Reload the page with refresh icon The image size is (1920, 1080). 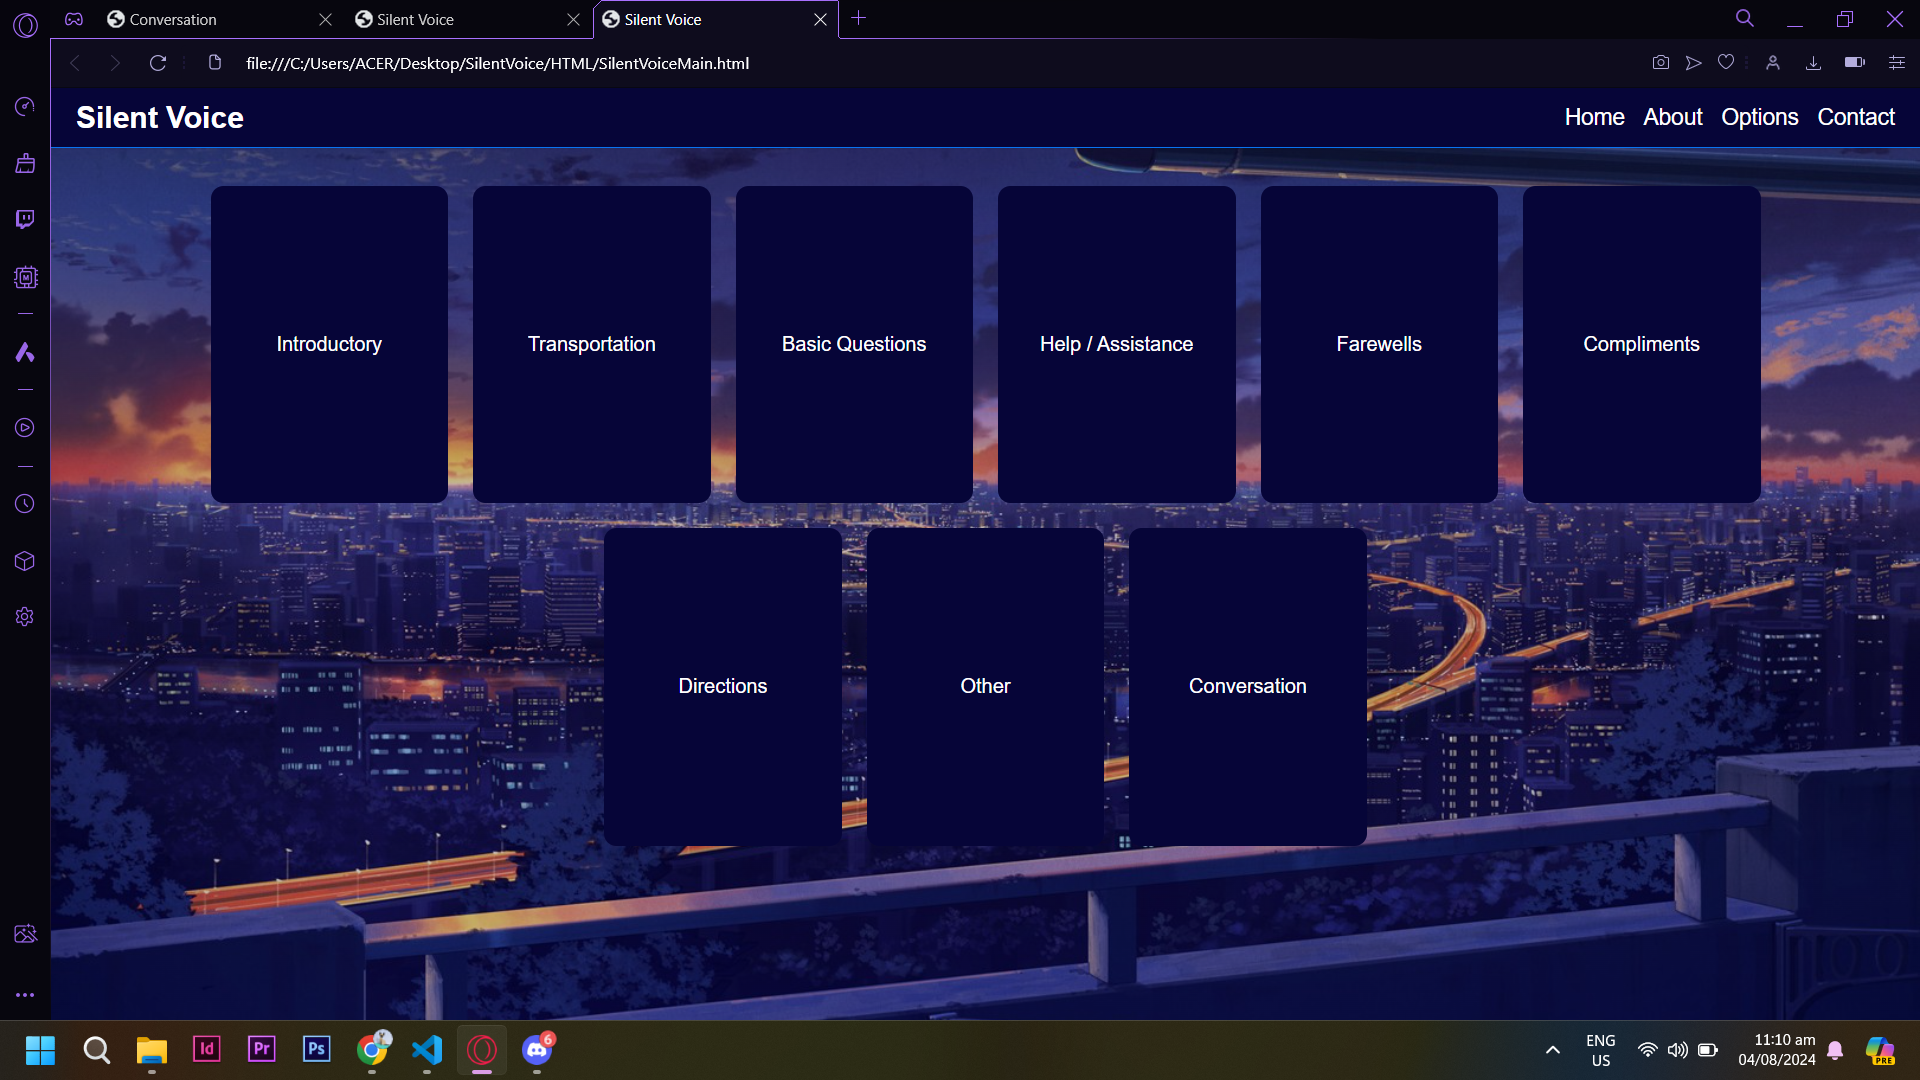pos(158,63)
